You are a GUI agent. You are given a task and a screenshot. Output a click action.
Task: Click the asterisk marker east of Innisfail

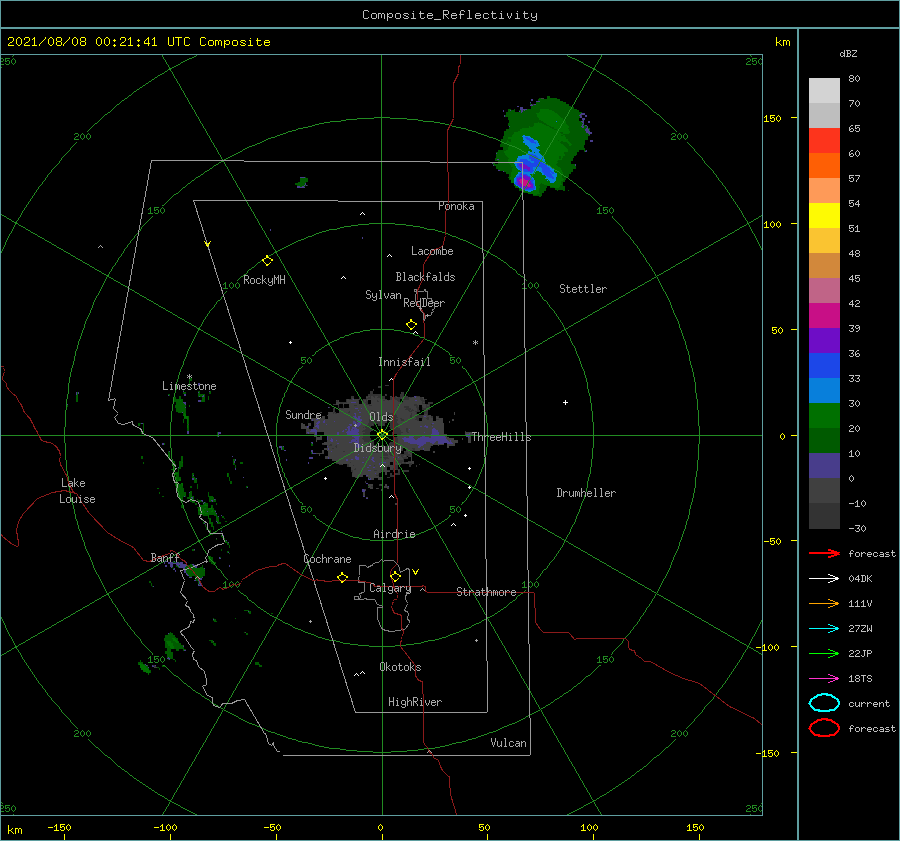click(475, 343)
